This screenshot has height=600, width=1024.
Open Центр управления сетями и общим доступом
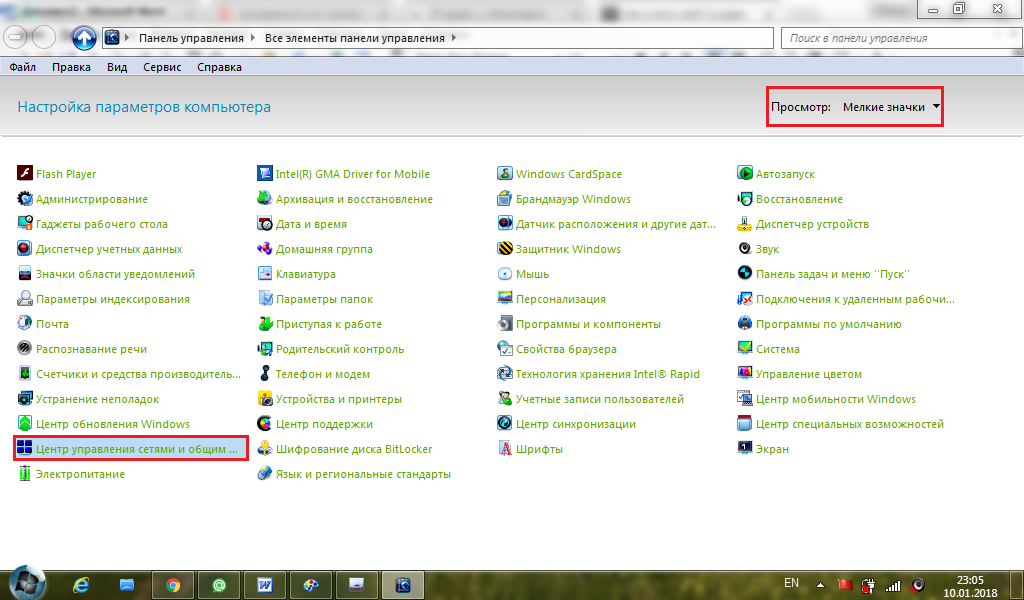(x=131, y=449)
